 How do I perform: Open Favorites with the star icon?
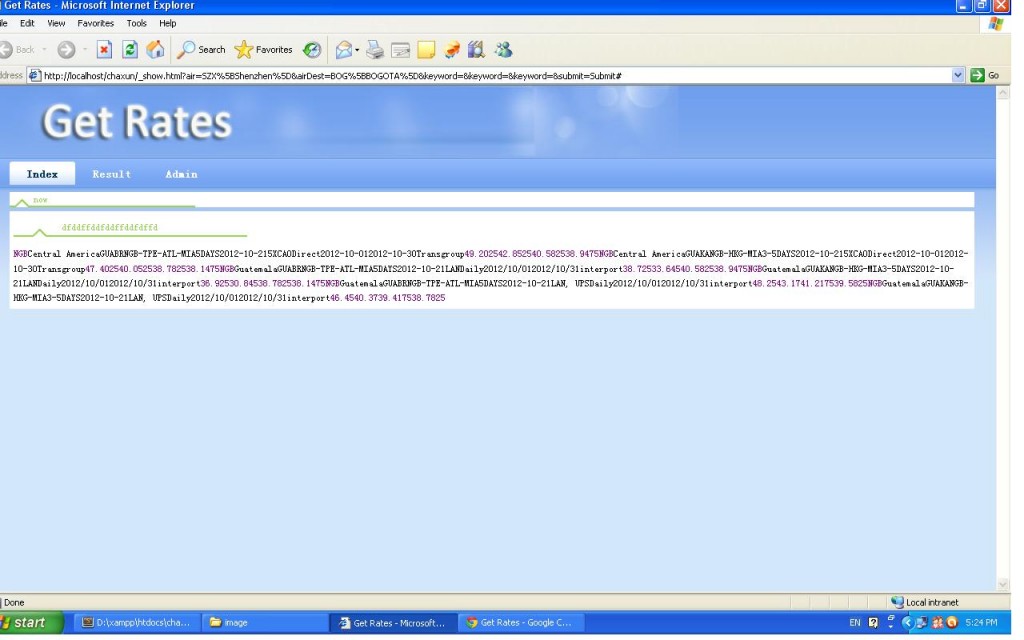(263, 50)
